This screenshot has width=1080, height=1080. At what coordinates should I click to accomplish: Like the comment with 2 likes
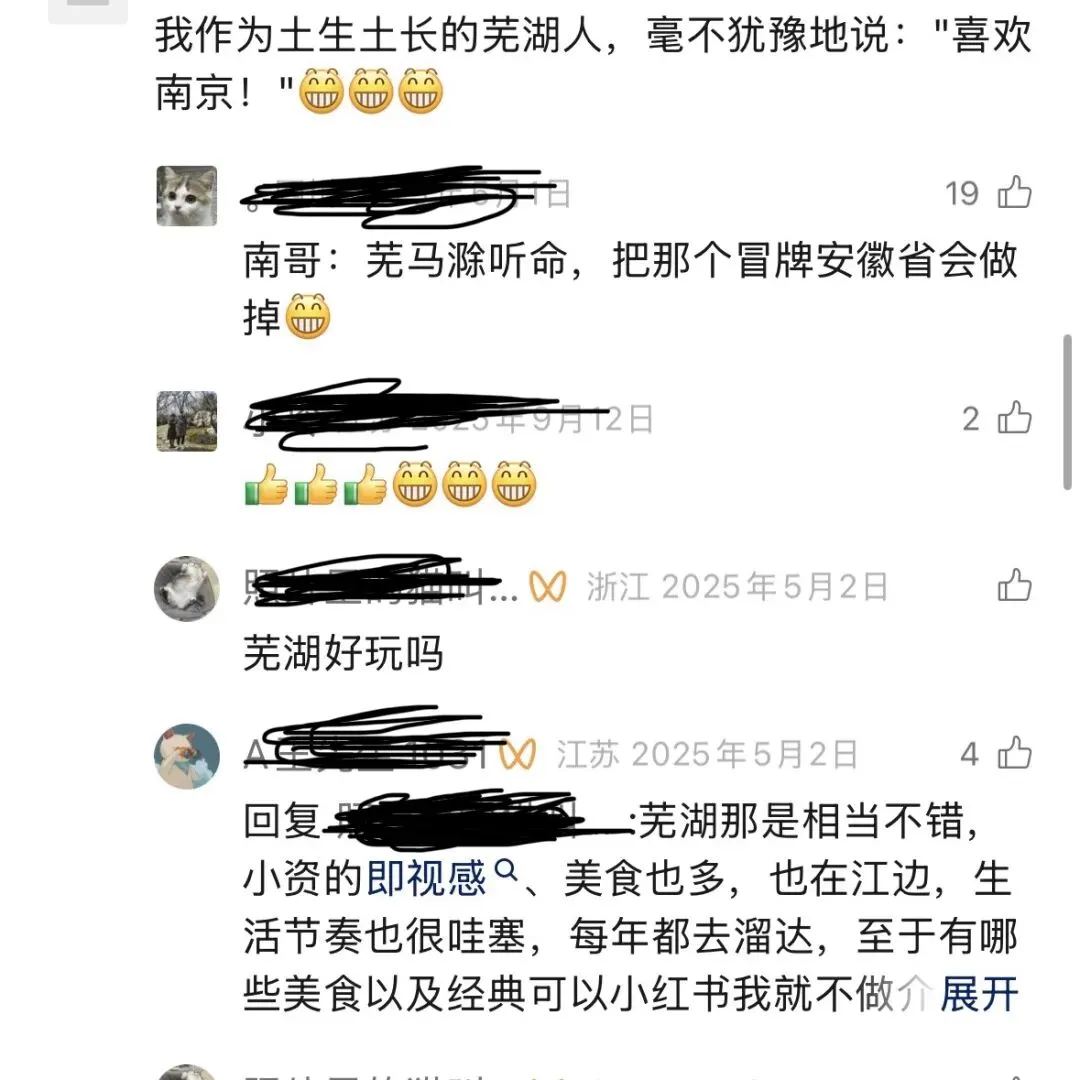click(x=1015, y=417)
